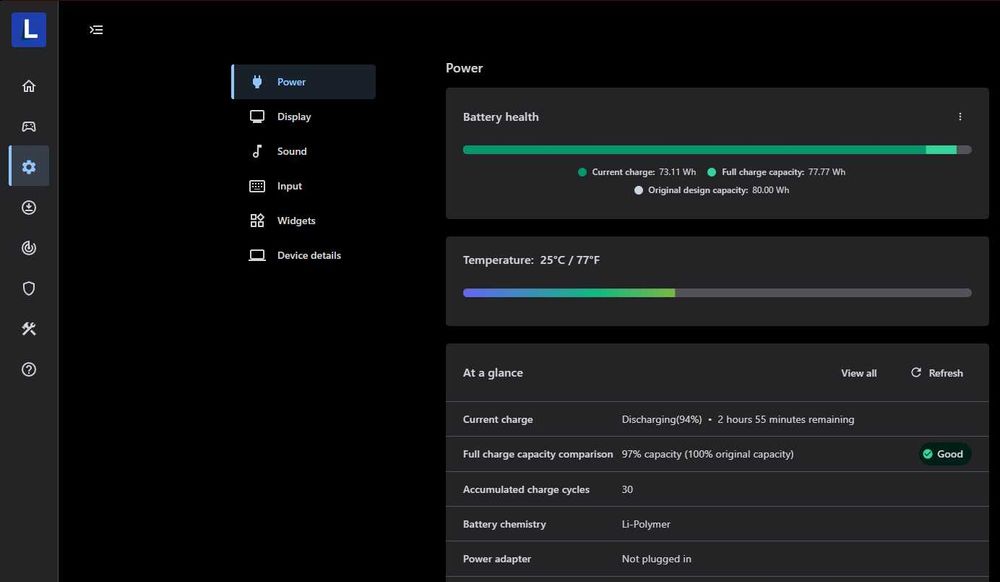The height and width of the screenshot is (582, 1000).
Task: Click the music note icon next to Sound
Action: [257, 151]
